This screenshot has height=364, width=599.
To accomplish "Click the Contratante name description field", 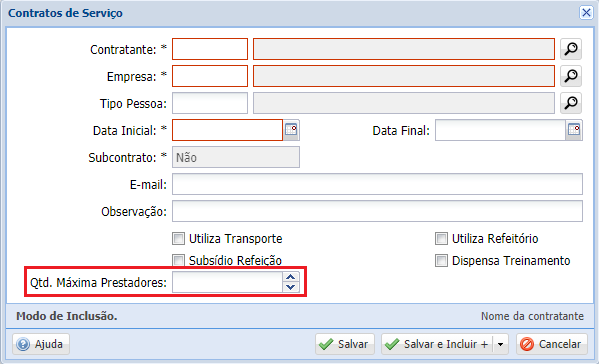I will click(x=404, y=49).
